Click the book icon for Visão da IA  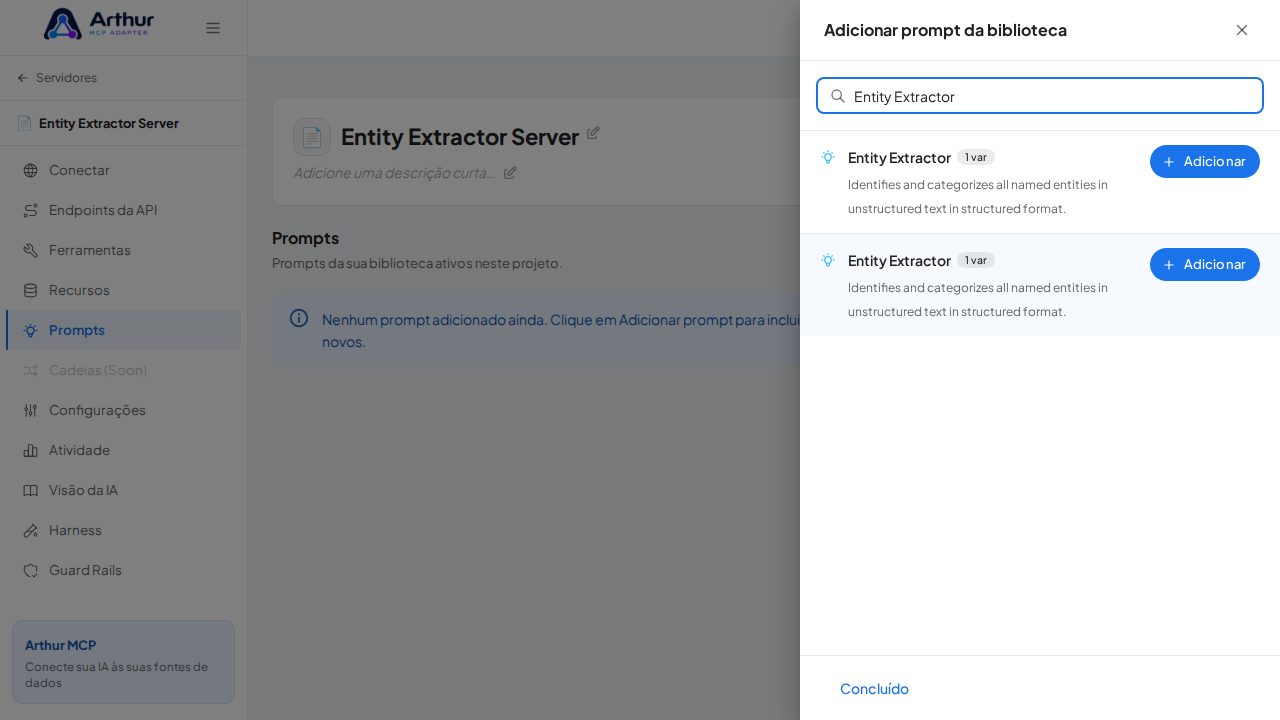[x=30, y=490]
